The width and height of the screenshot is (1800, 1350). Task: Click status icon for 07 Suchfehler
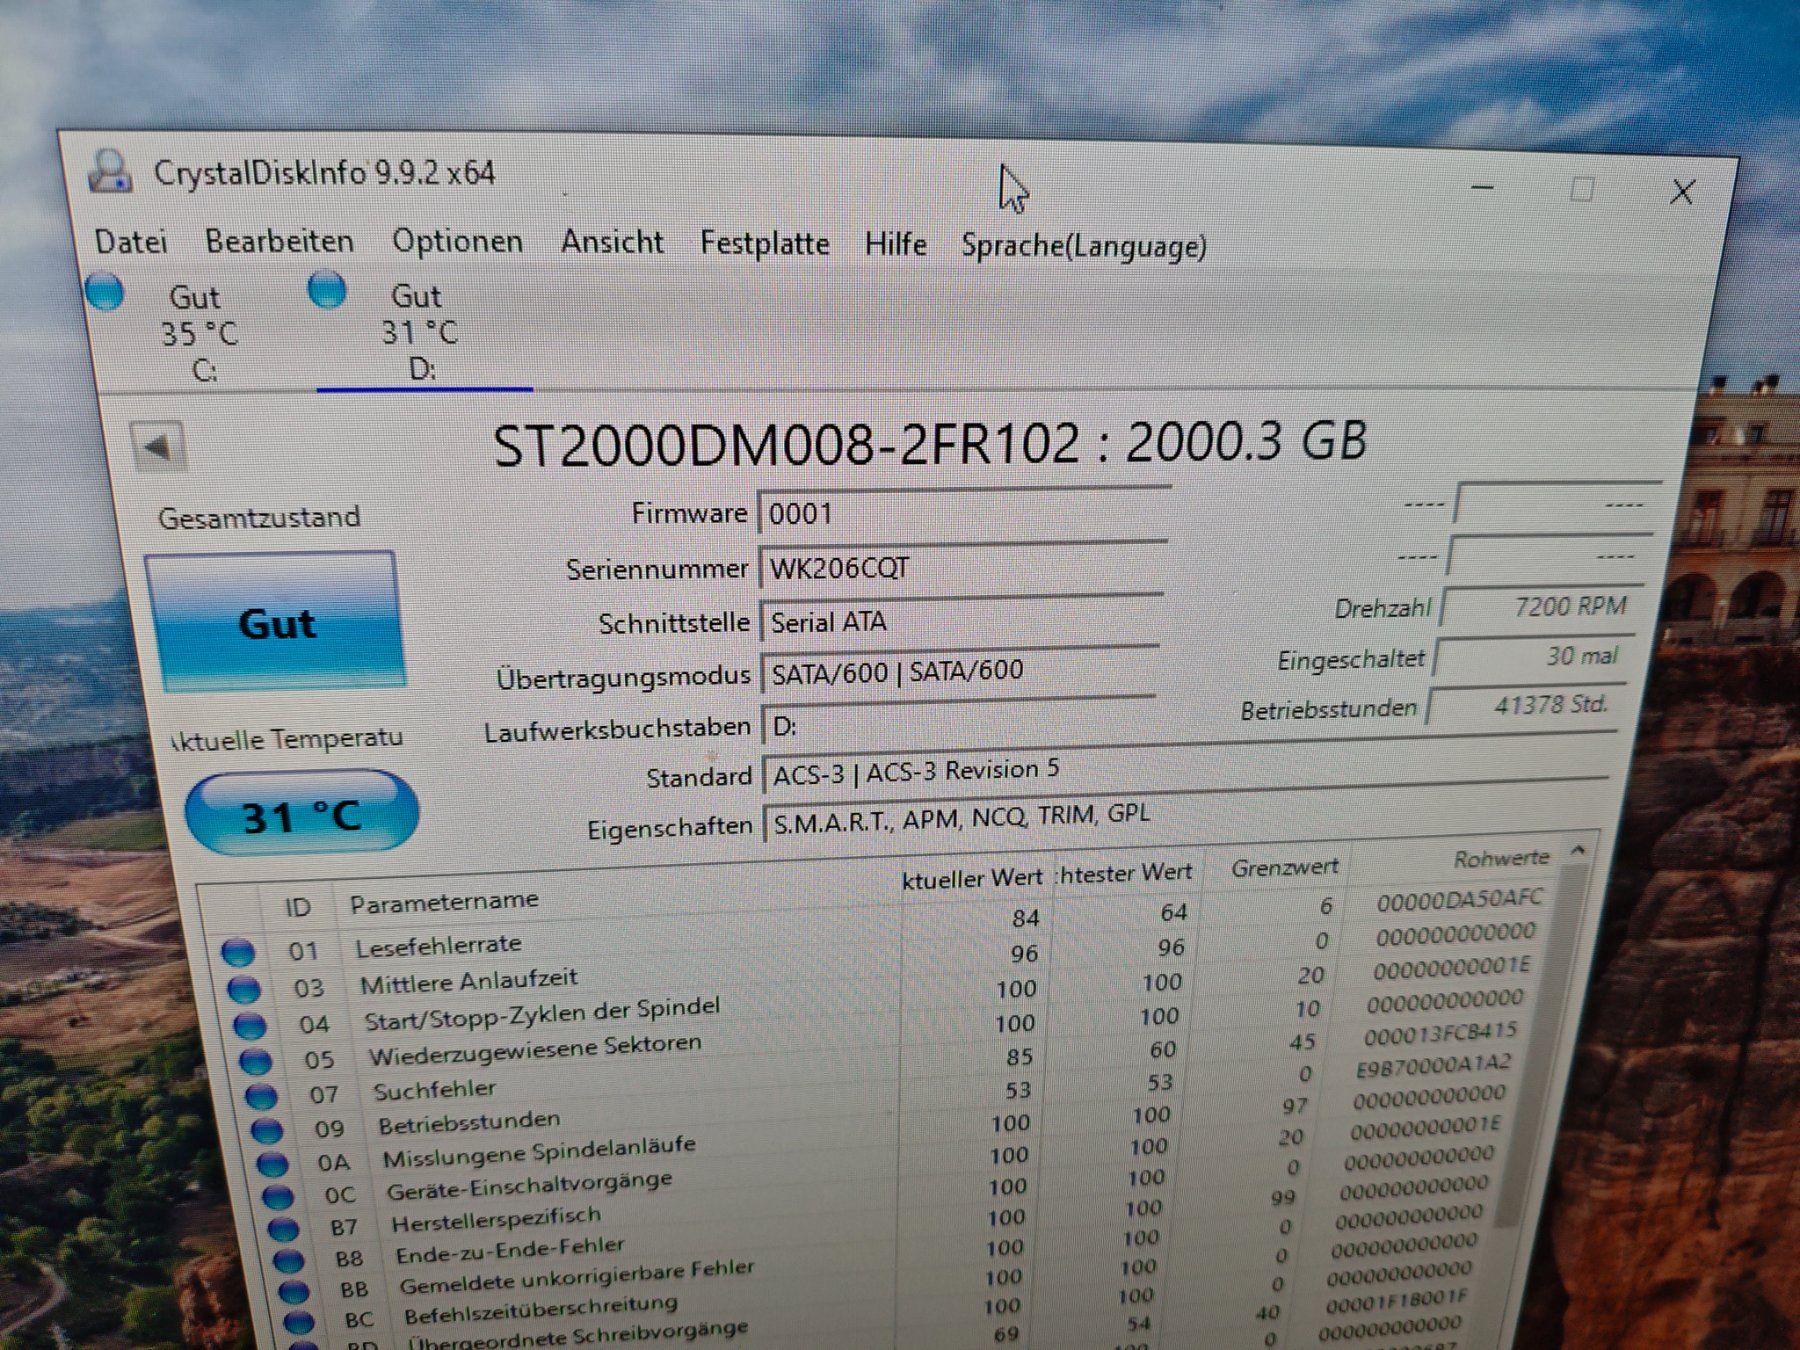tap(260, 1096)
